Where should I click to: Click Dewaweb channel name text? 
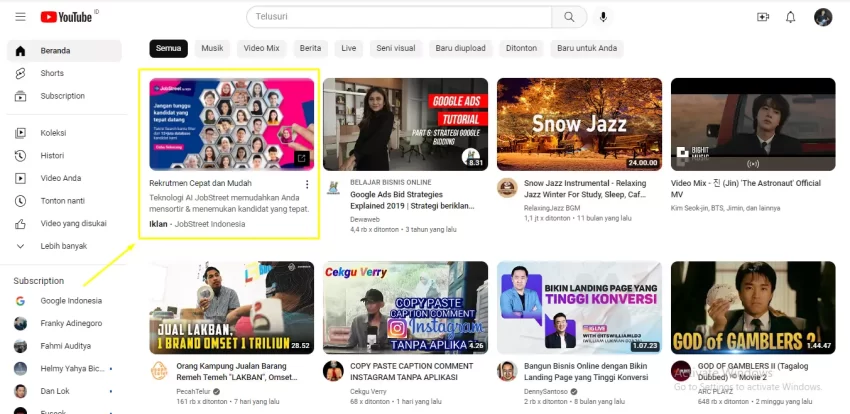tap(364, 219)
